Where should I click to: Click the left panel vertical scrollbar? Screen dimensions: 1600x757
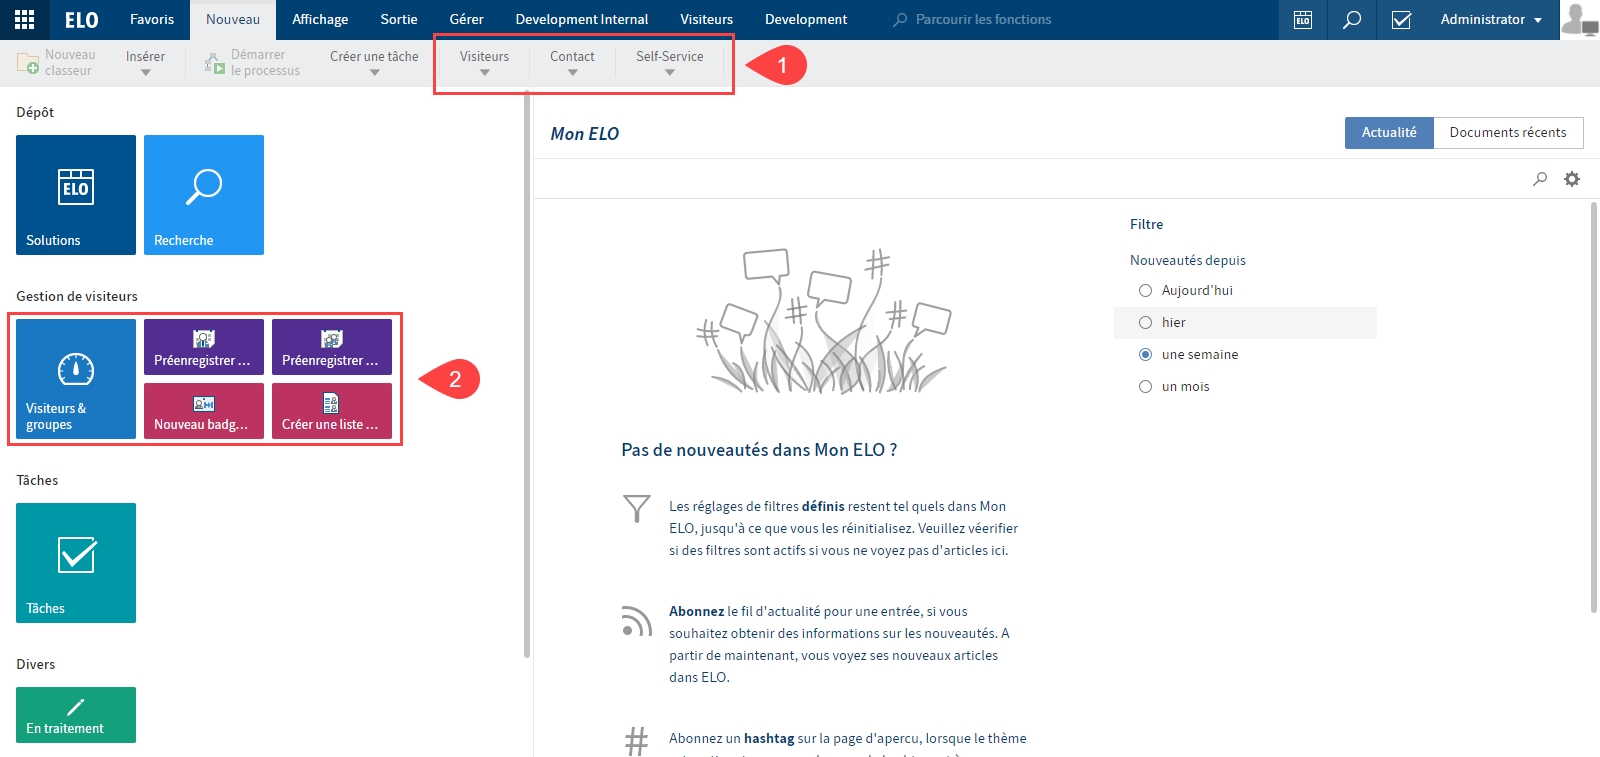tap(527, 375)
